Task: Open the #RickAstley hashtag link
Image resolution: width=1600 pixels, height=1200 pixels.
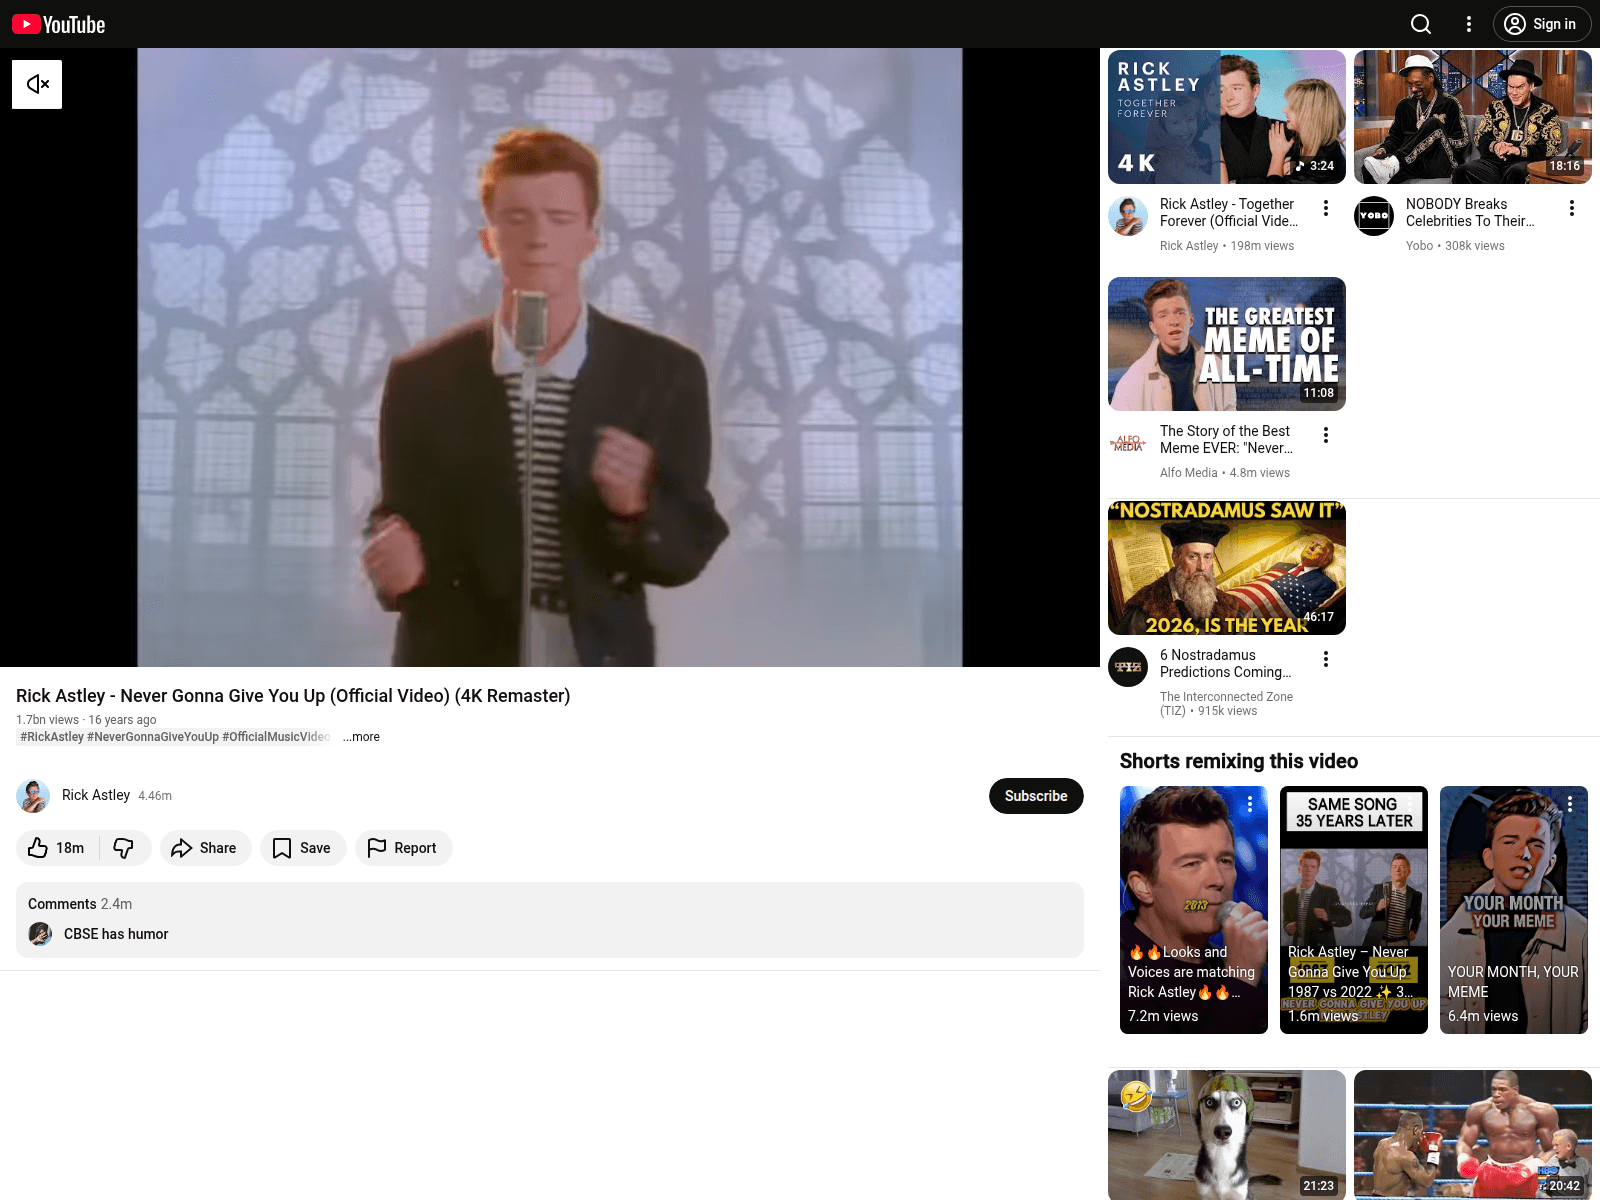Action: coord(52,737)
